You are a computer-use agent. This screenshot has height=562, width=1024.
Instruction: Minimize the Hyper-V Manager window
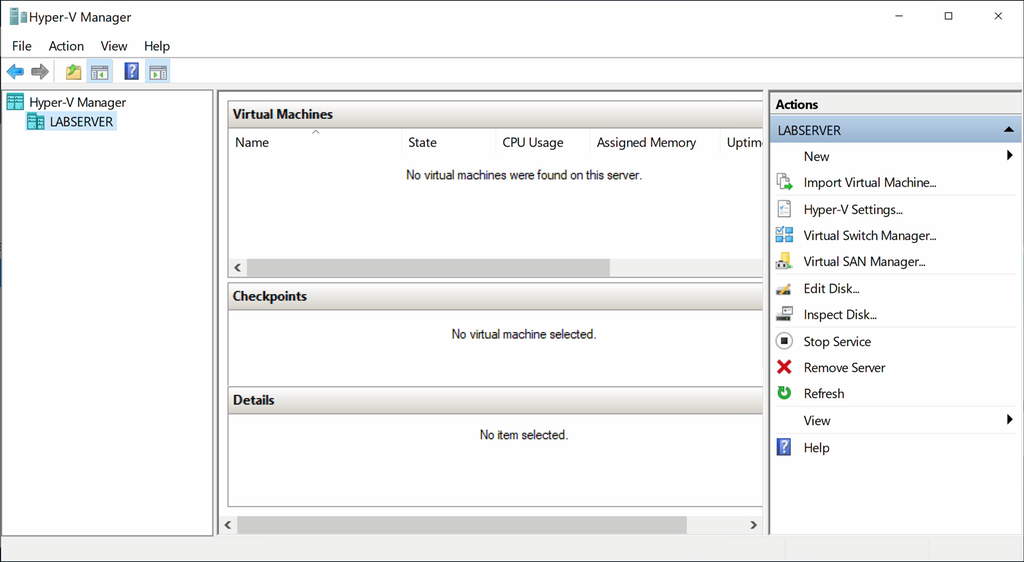[899, 16]
